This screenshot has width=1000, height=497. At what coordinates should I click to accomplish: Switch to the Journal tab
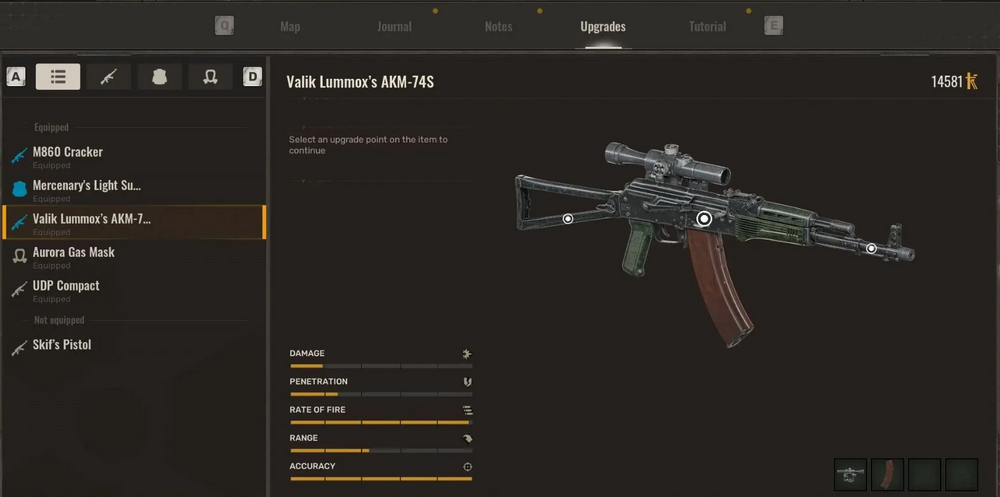pyautogui.click(x=394, y=27)
